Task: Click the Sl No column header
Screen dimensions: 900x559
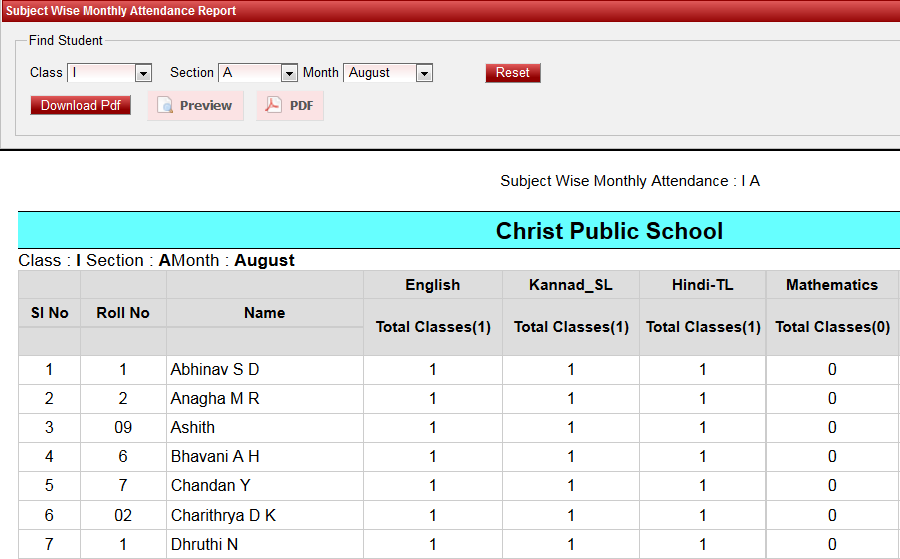Action: pyautogui.click(x=49, y=313)
